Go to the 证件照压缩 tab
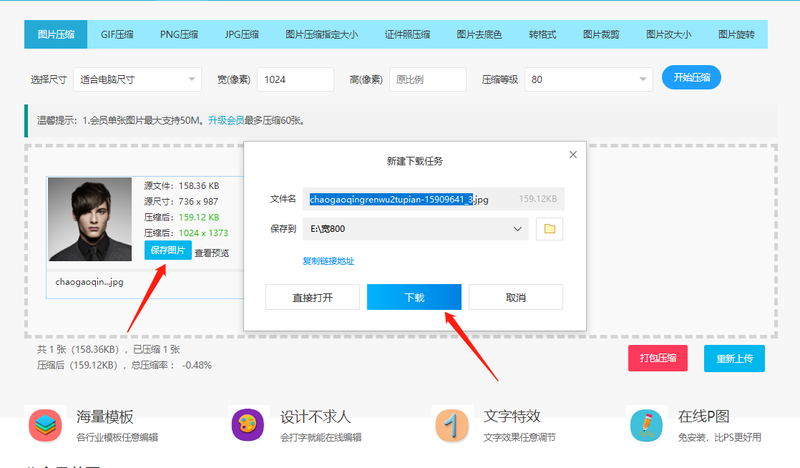This screenshot has height=468, width=800. point(407,35)
